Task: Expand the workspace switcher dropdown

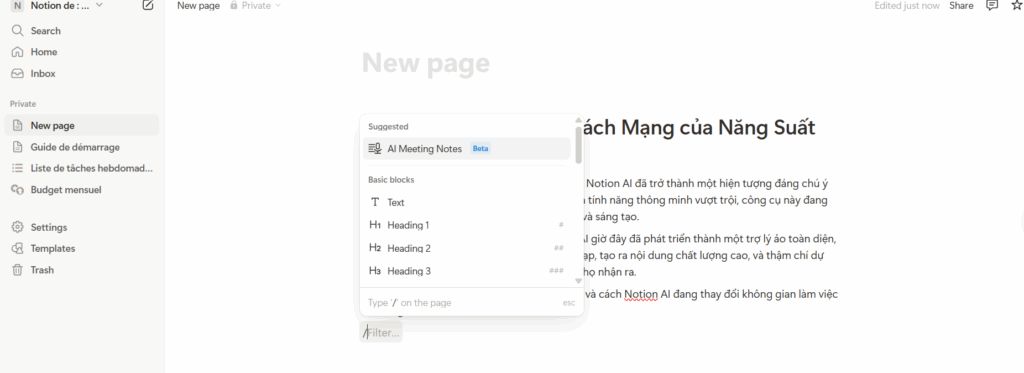Action: 99,5
